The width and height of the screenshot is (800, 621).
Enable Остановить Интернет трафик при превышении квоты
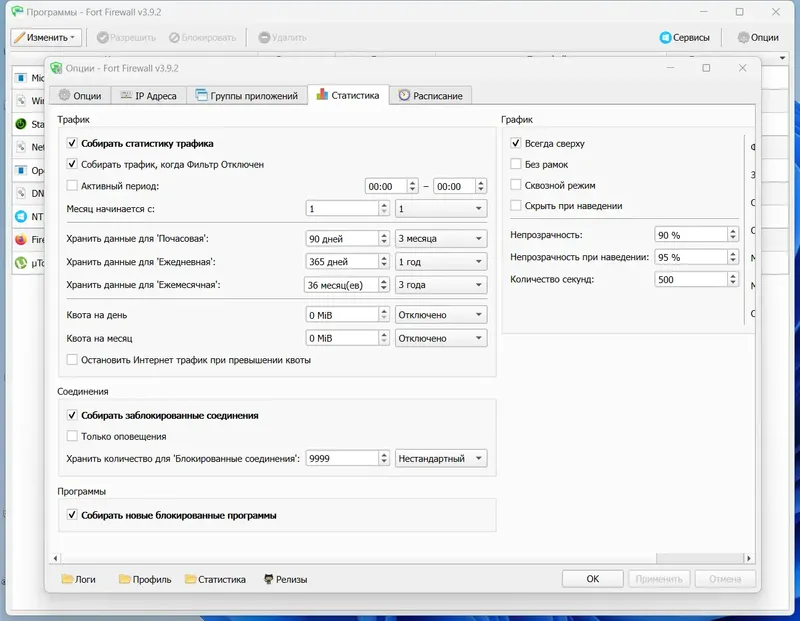tap(72, 360)
